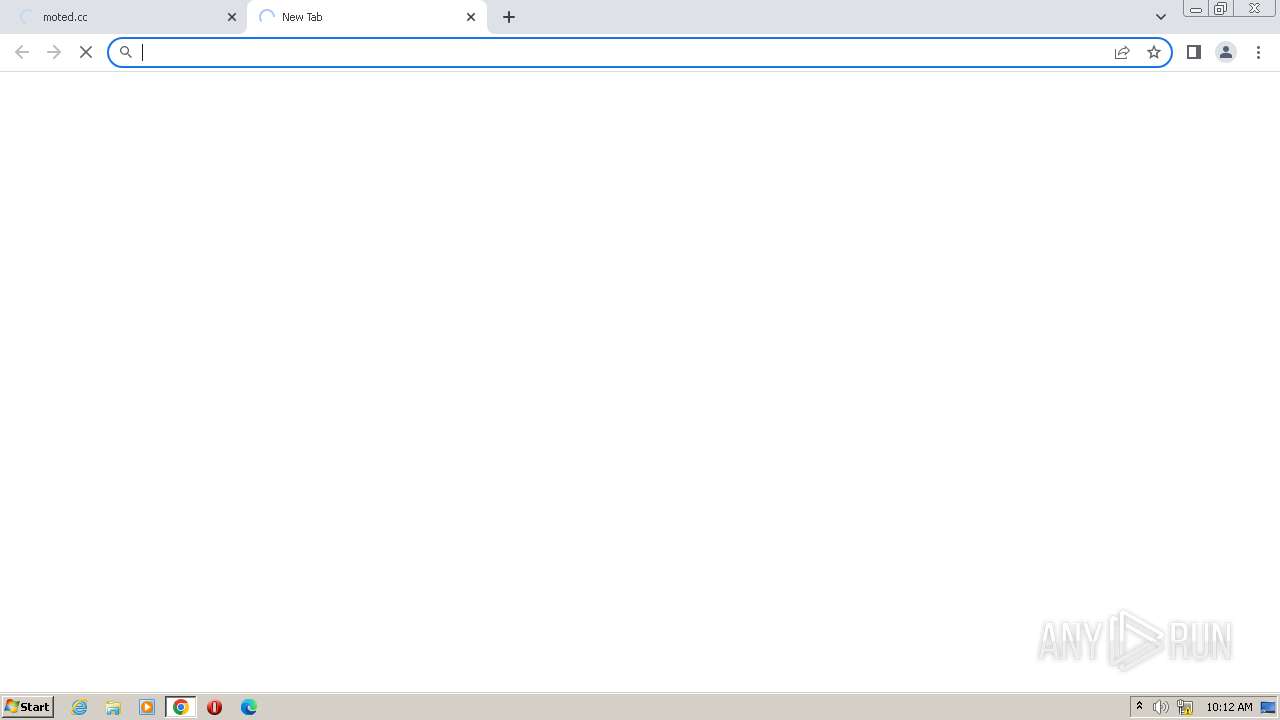The image size is (1280, 720).
Task: Launch Internet Explorer from taskbar
Action: click(80, 707)
